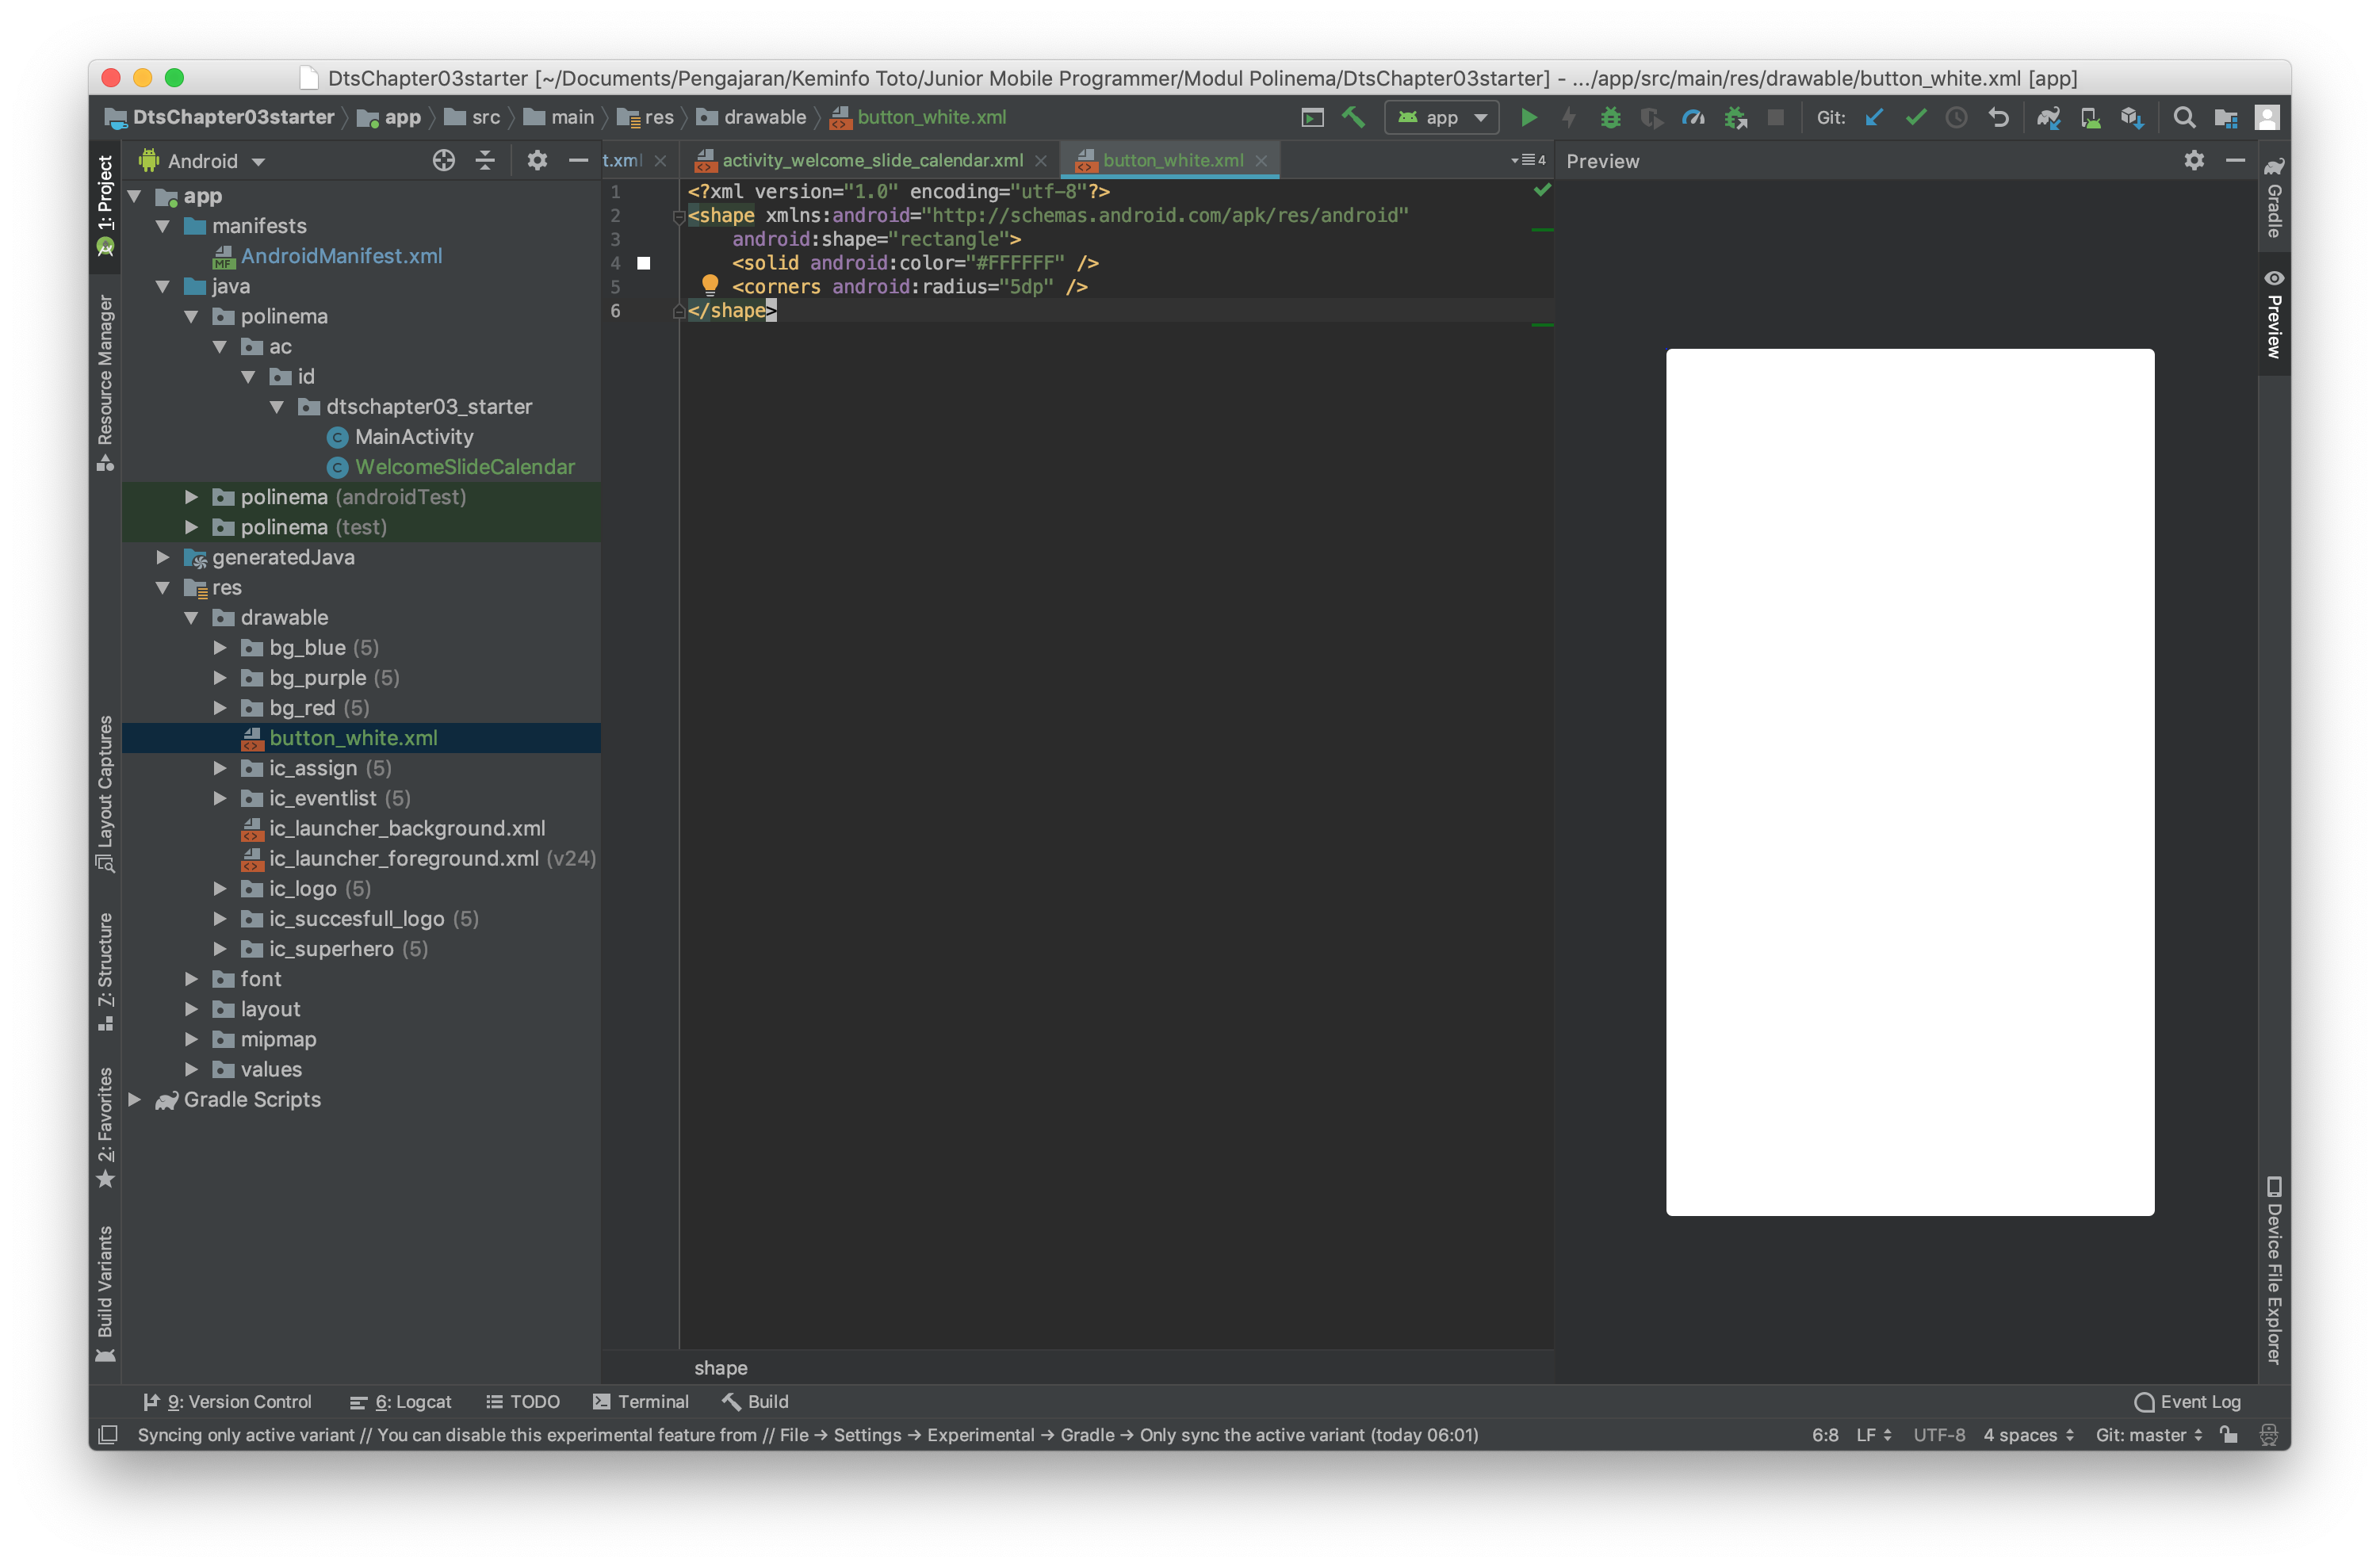
Task: Open the Android profiler icon
Action: tap(1693, 118)
